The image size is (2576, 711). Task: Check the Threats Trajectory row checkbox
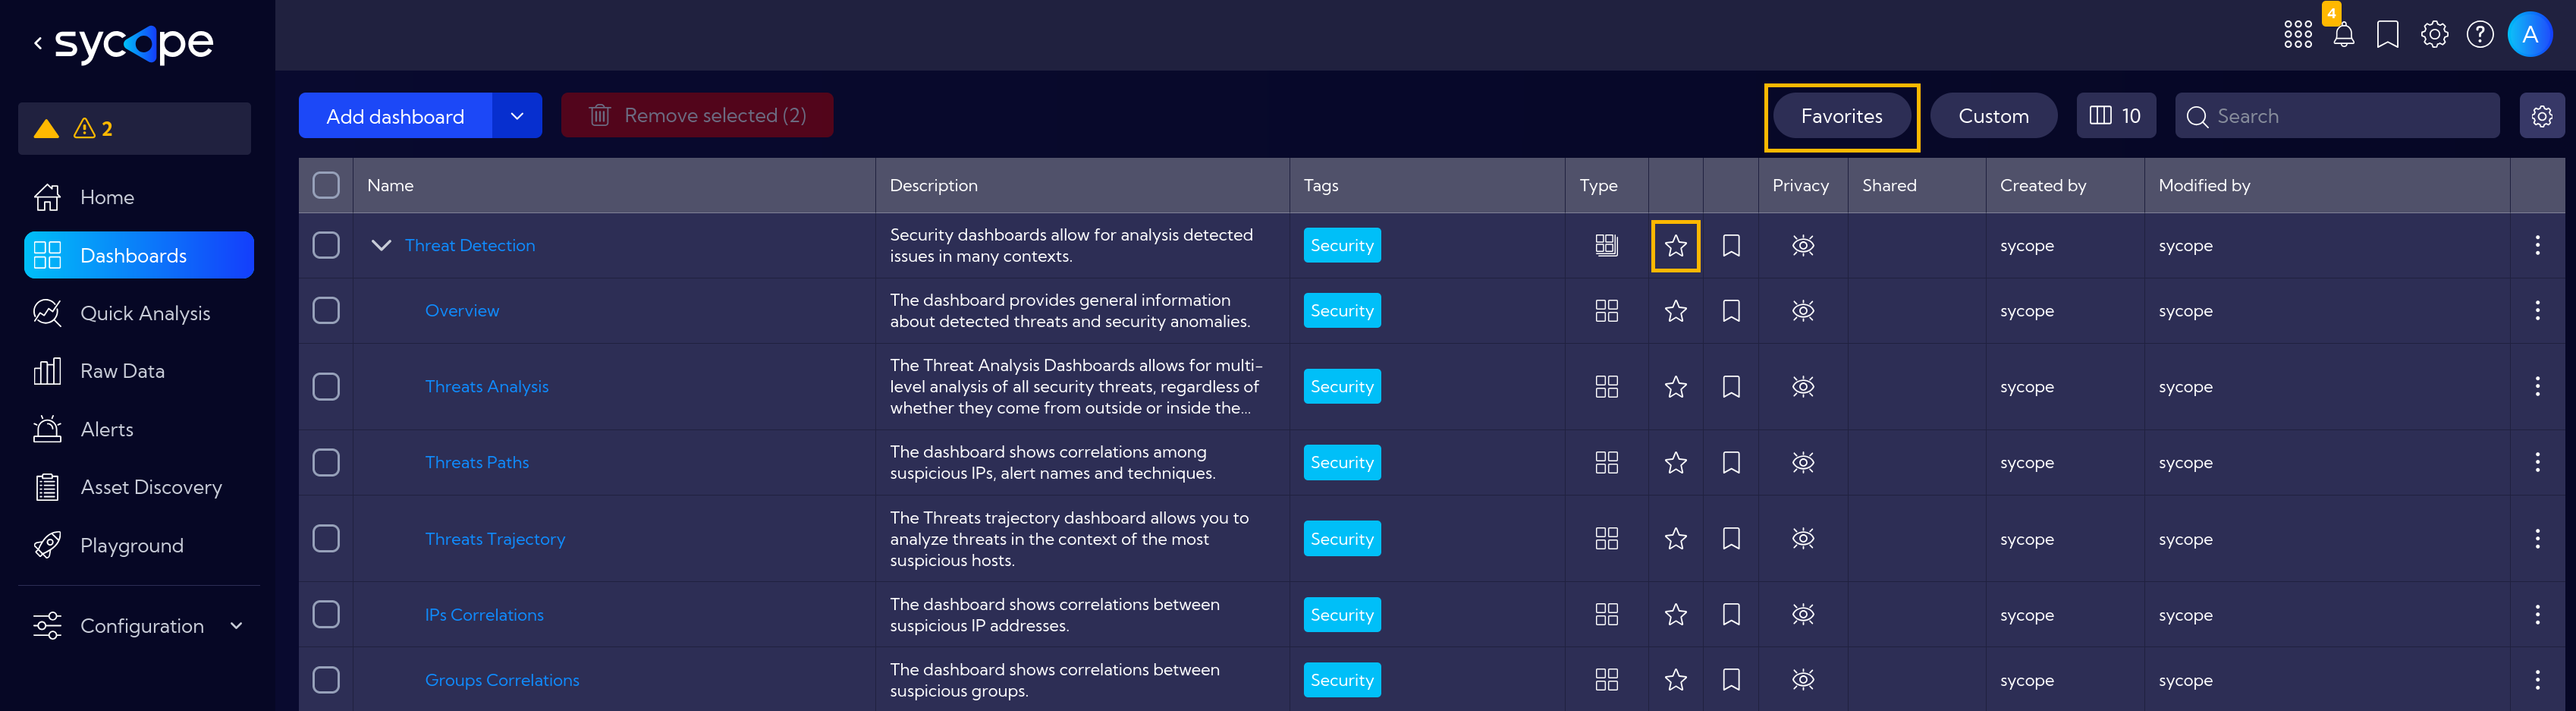[326, 539]
